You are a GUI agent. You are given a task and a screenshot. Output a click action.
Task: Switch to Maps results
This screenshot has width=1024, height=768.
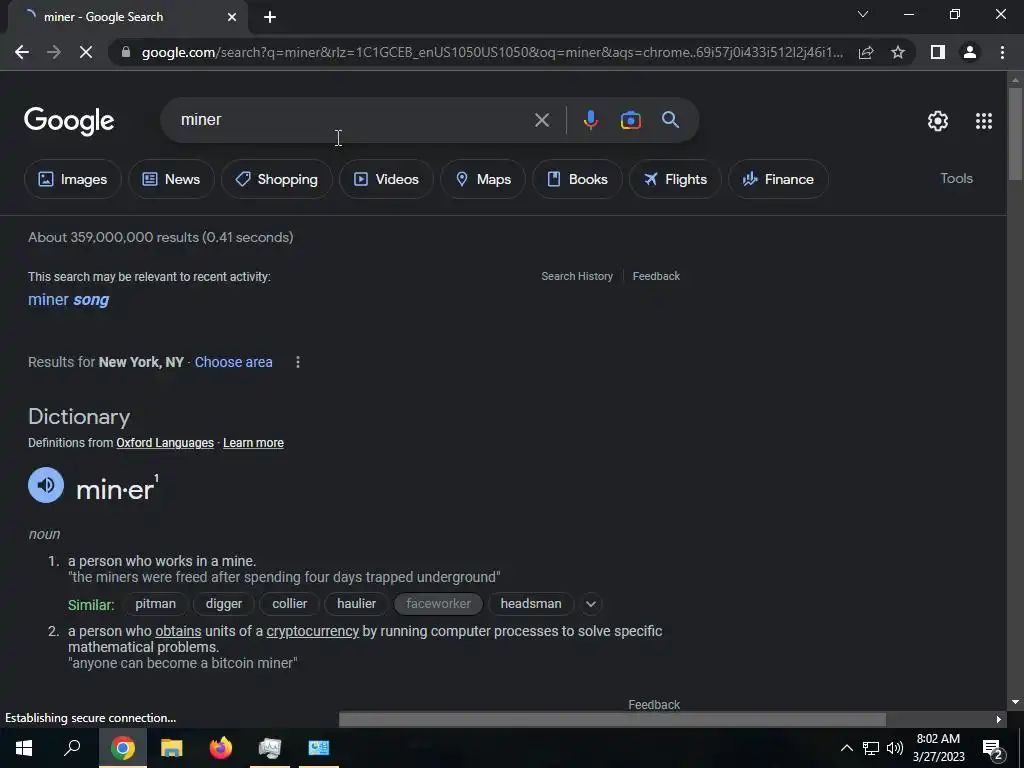point(483,179)
